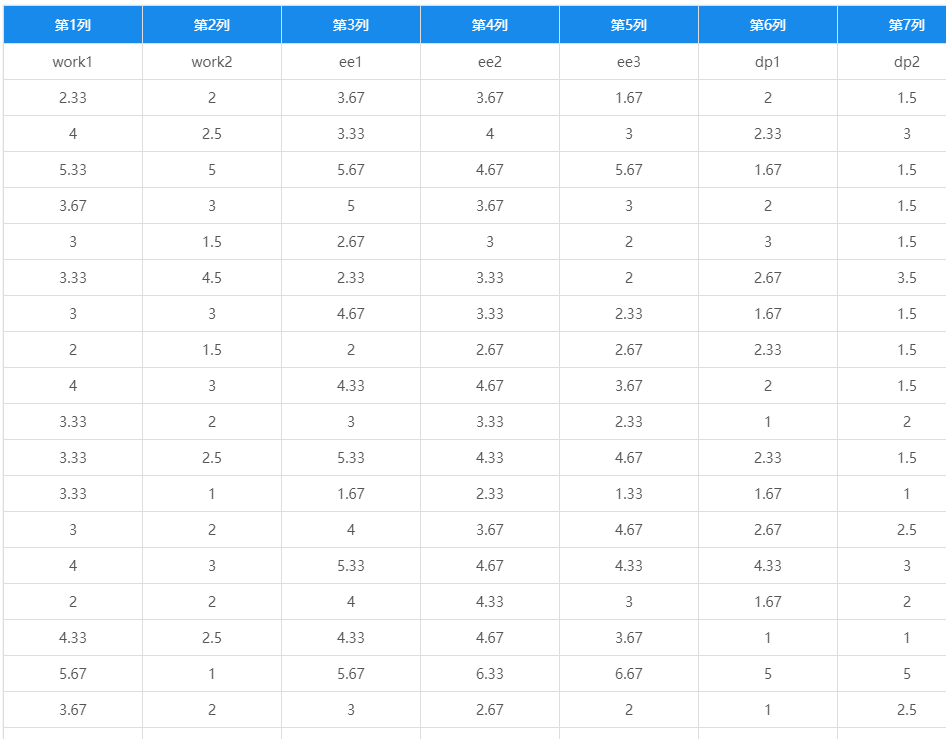
Task: Click the 第1列 column header
Action: point(73,25)
